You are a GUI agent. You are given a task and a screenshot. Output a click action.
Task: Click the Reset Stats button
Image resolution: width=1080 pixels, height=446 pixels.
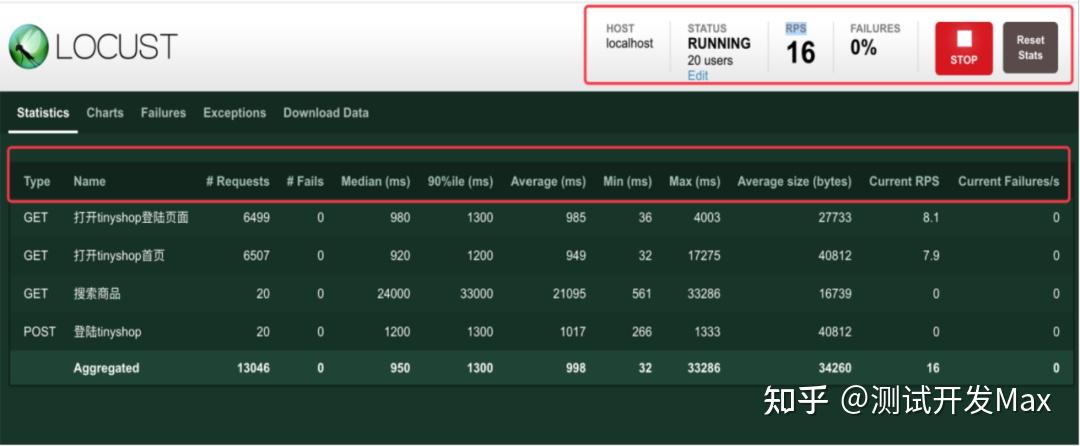(x=1030, y=47)
